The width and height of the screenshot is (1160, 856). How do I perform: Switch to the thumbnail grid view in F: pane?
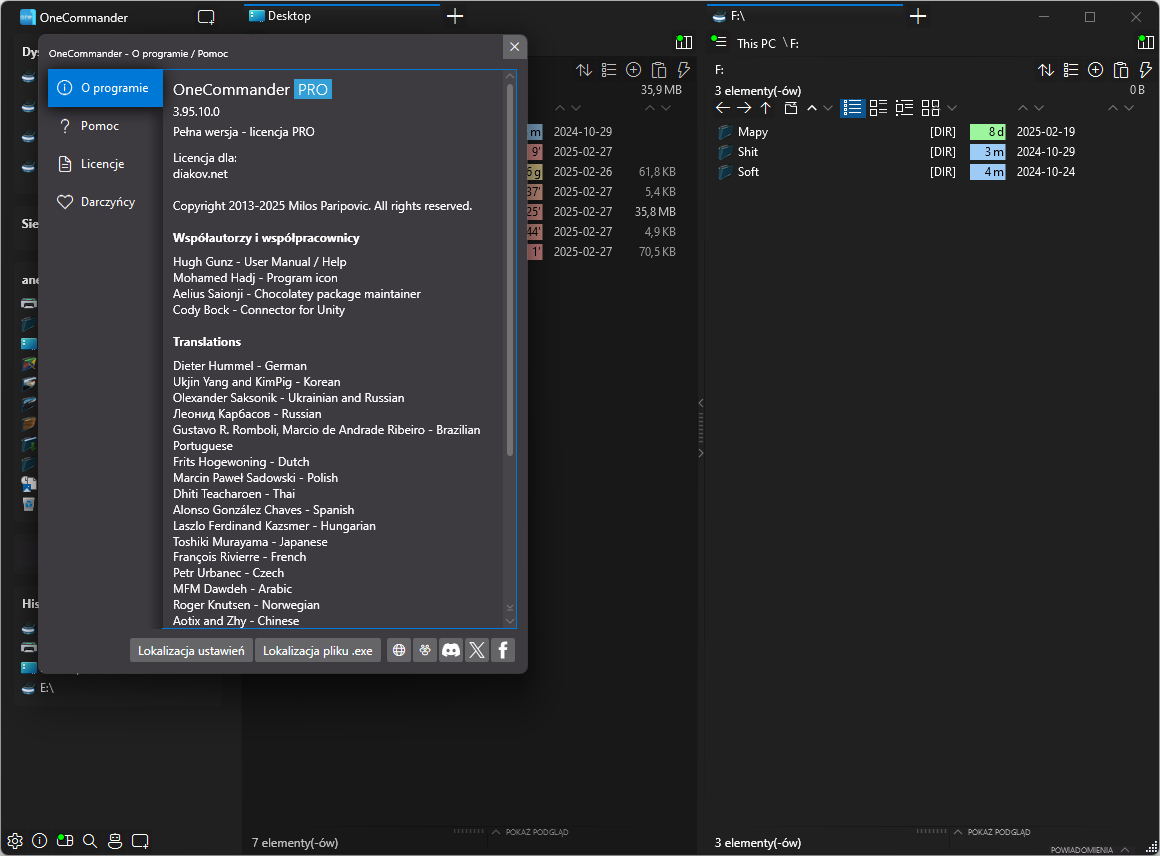(931, 108)
